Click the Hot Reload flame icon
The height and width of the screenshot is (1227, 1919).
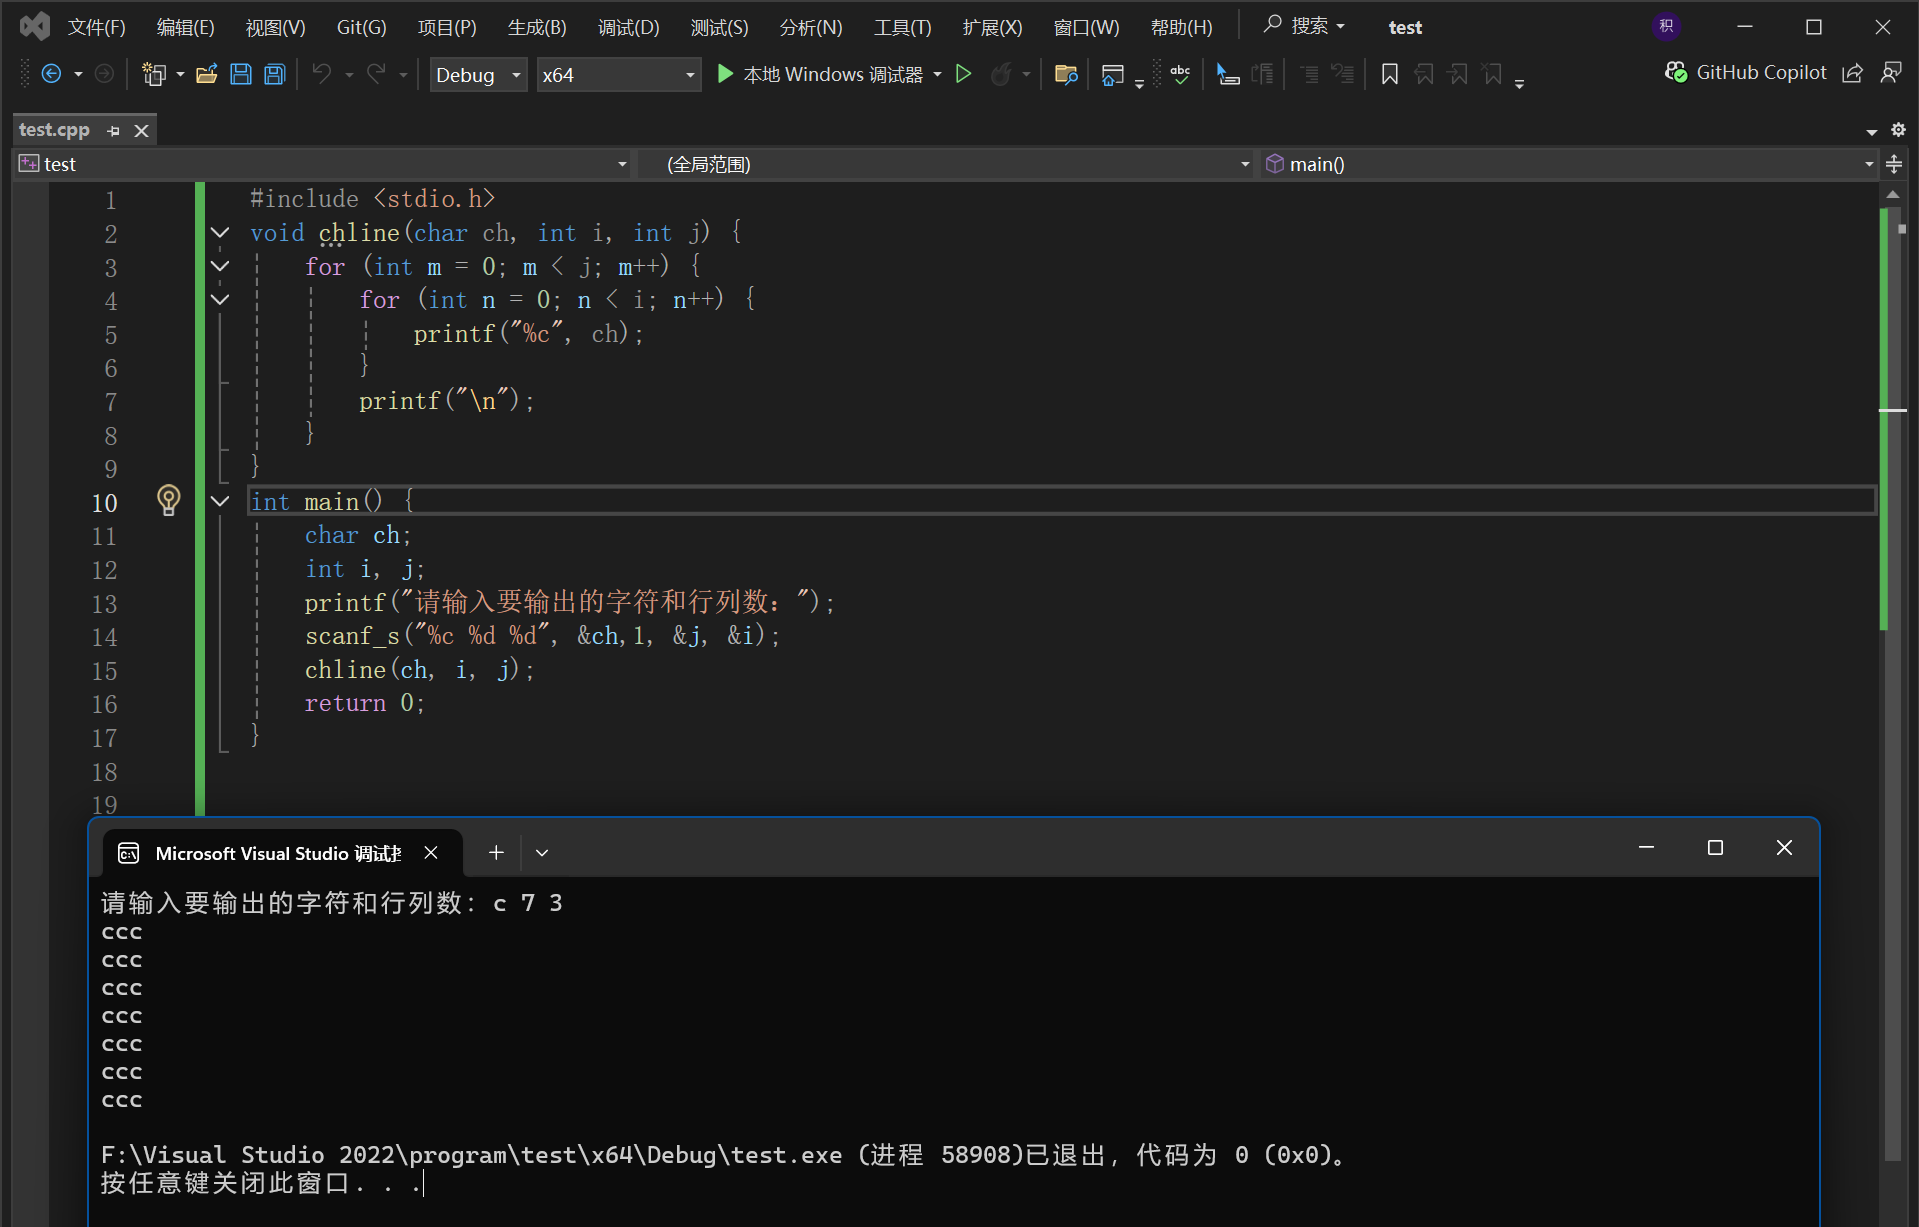(x=1000, y=74)
